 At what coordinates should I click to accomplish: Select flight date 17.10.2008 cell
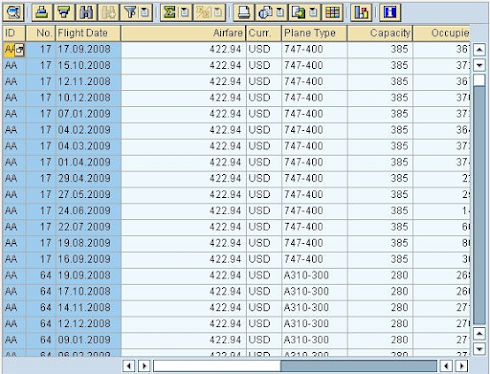click(88, 292)
